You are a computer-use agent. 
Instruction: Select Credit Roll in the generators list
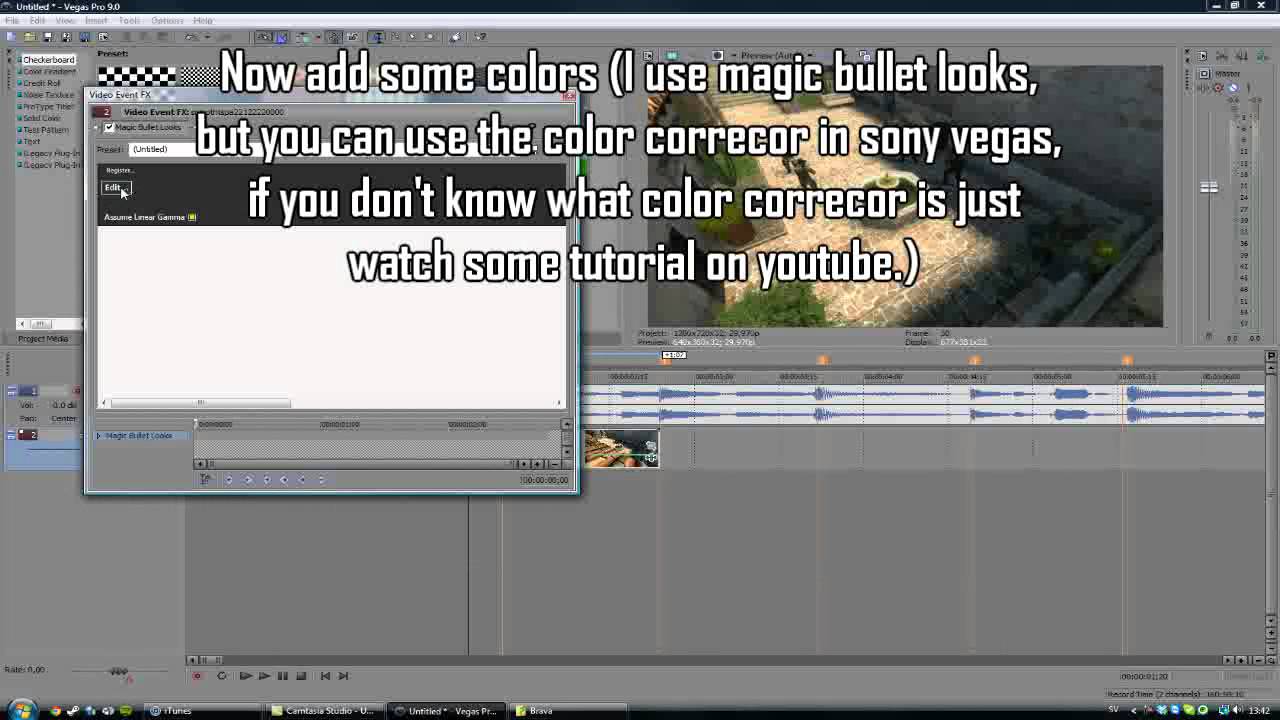[42, 84]
